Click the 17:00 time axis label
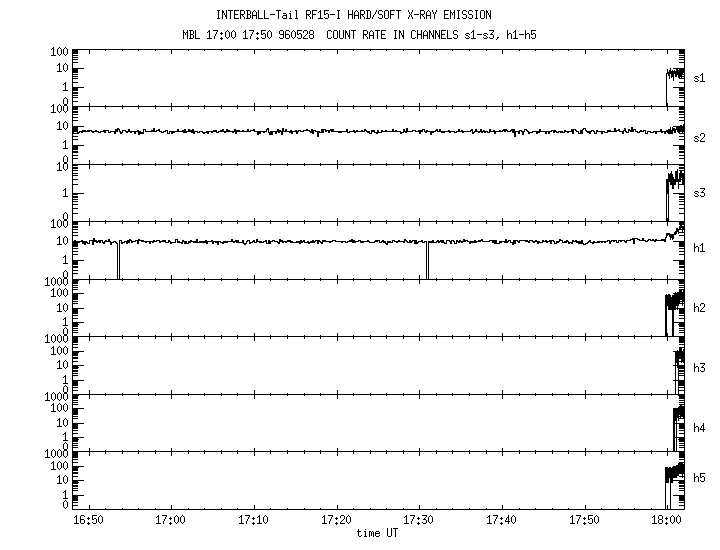The image size is (720, 550). point(171,520)
